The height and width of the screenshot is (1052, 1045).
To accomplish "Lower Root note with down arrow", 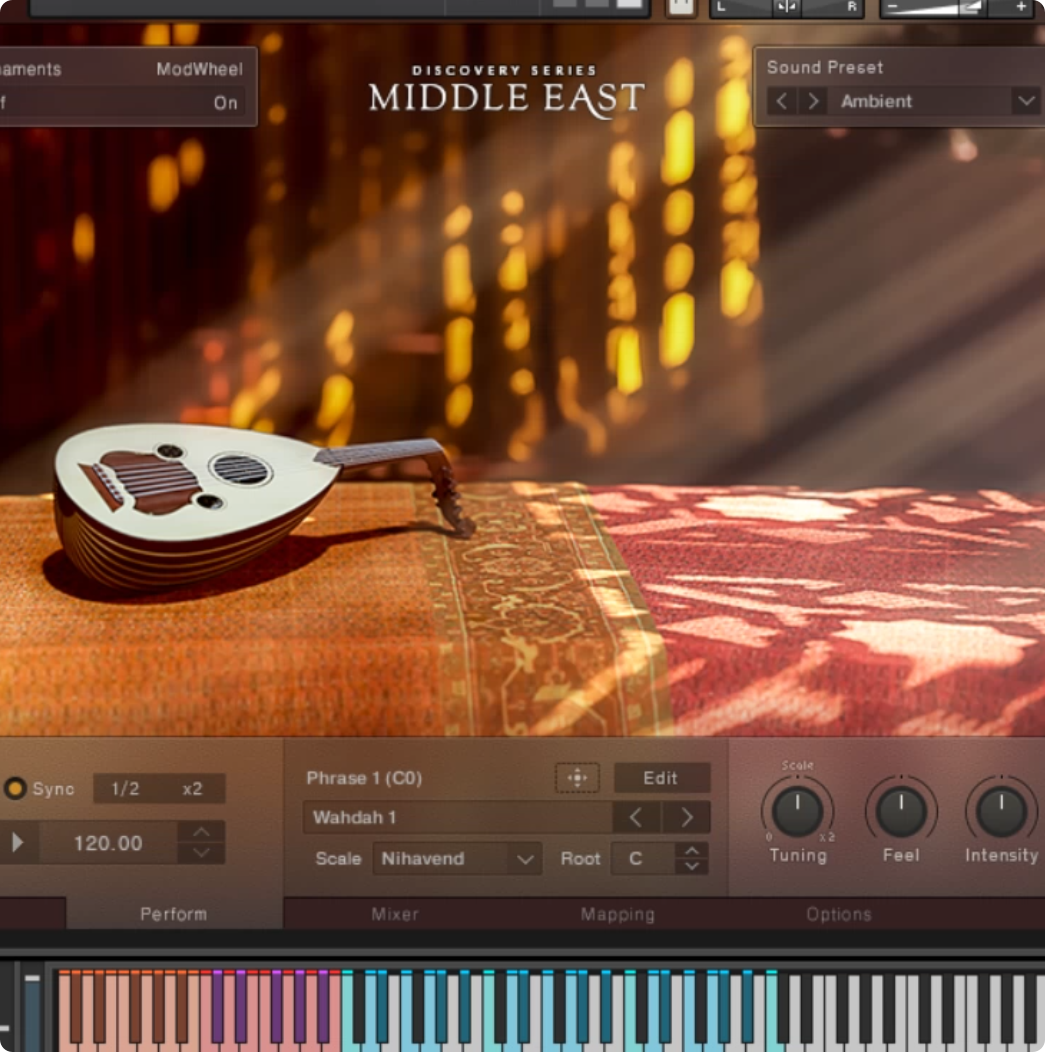I will [x=692, y=866].
